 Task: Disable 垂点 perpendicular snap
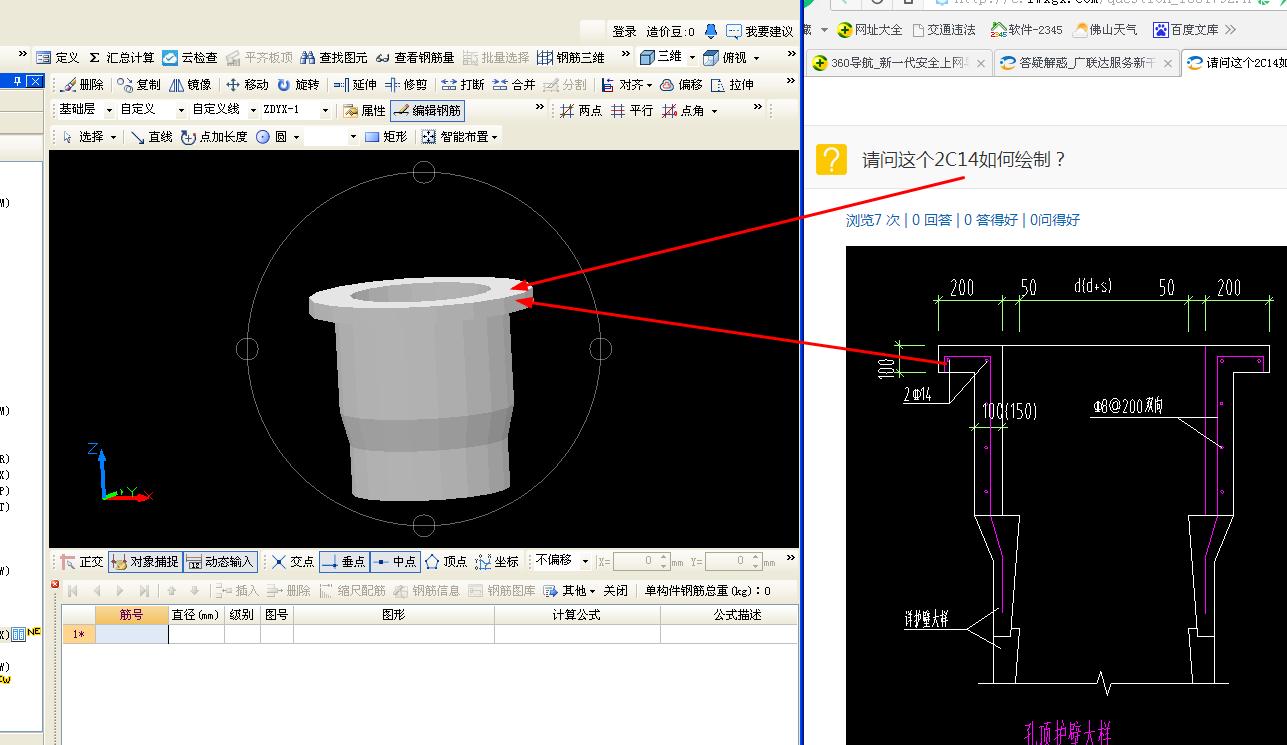coord(344,562)
